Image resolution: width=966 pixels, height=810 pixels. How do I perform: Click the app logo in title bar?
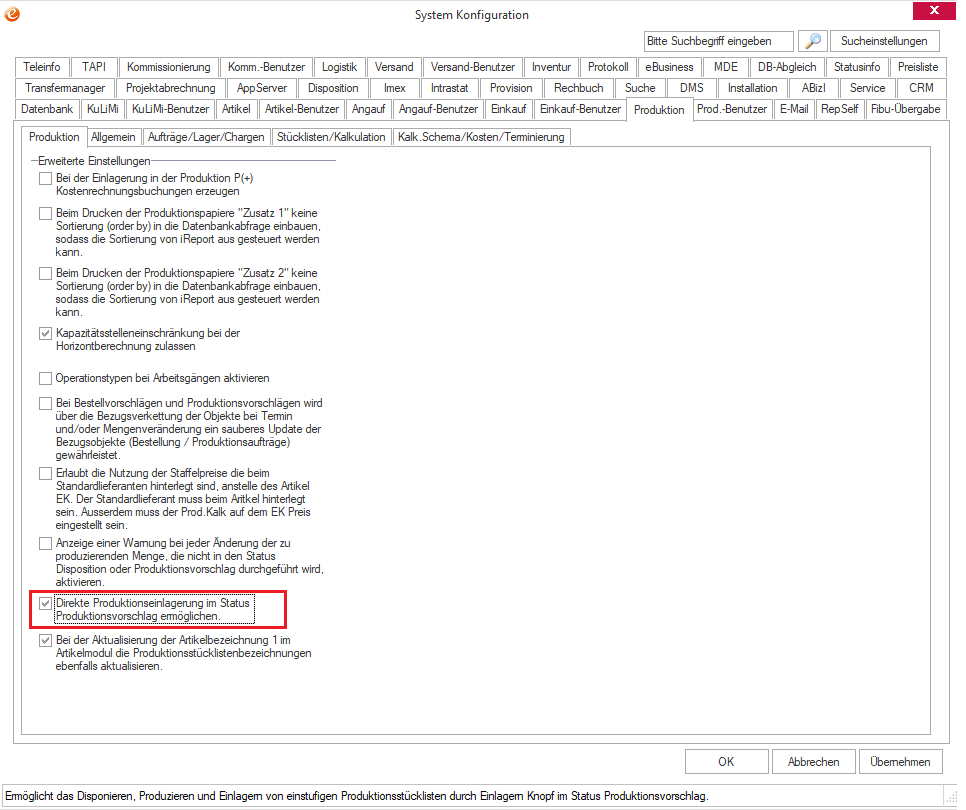(12, 13)
